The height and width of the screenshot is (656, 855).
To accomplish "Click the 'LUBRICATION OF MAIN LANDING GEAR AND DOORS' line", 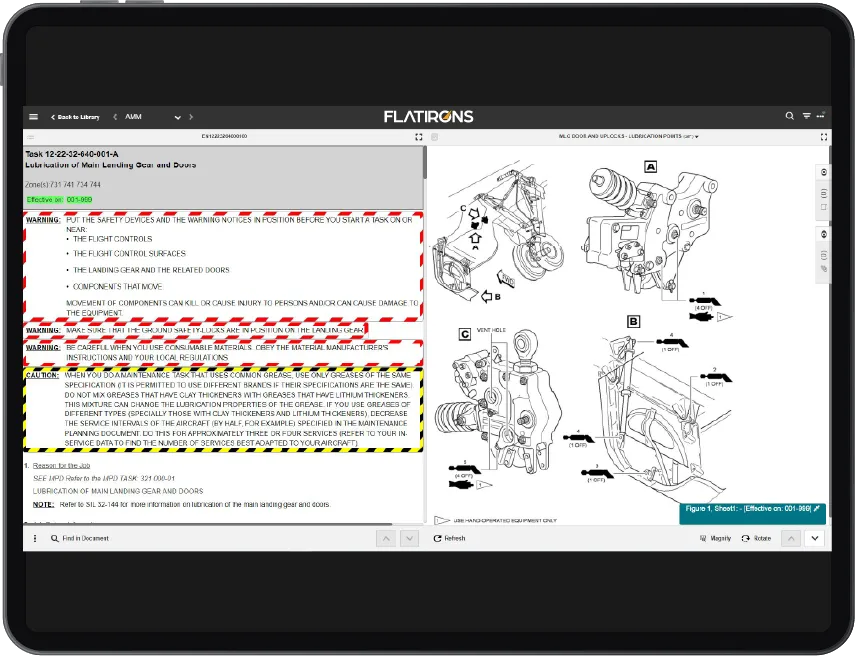I will 118,491.
